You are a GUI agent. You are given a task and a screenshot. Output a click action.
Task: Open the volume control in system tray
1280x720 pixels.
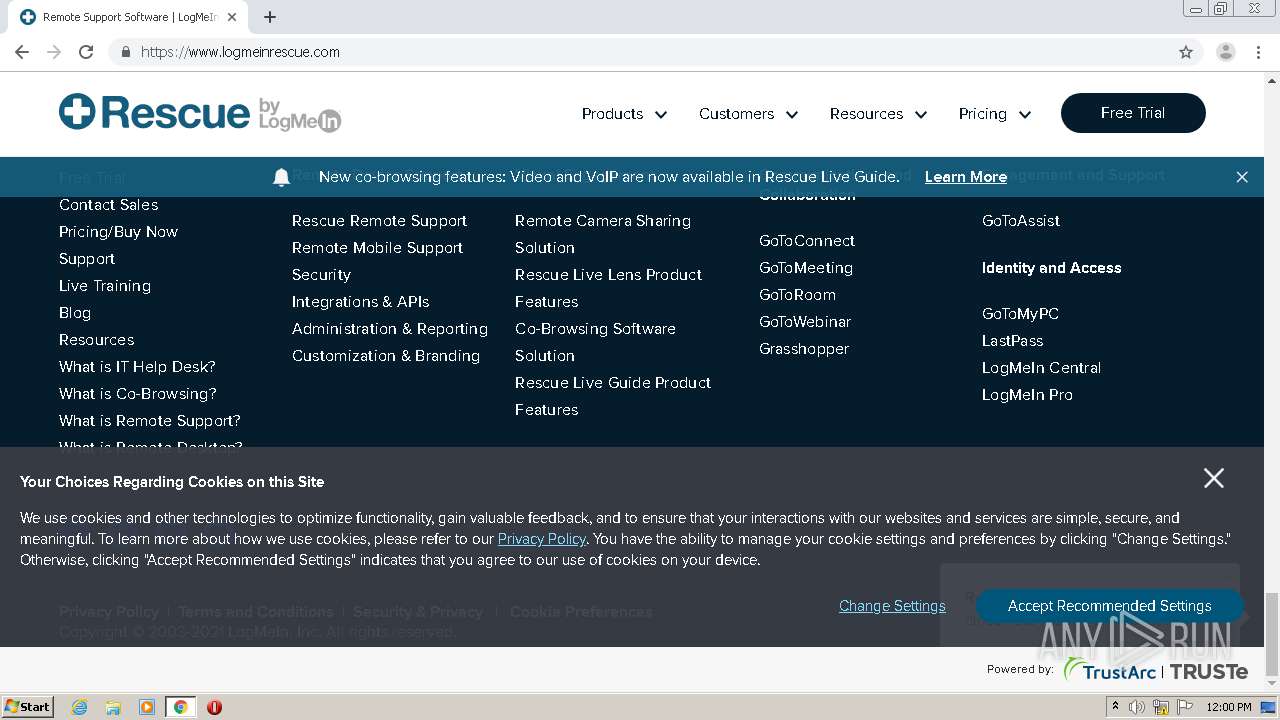click(1138, 707)
